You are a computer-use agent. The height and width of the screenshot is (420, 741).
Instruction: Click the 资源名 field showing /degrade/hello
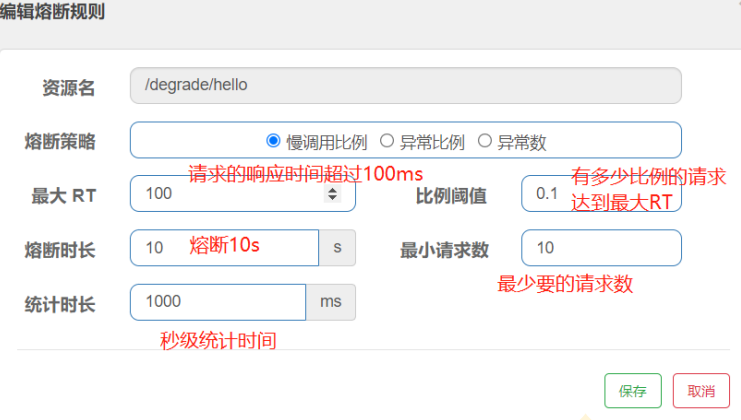[405, 86]
